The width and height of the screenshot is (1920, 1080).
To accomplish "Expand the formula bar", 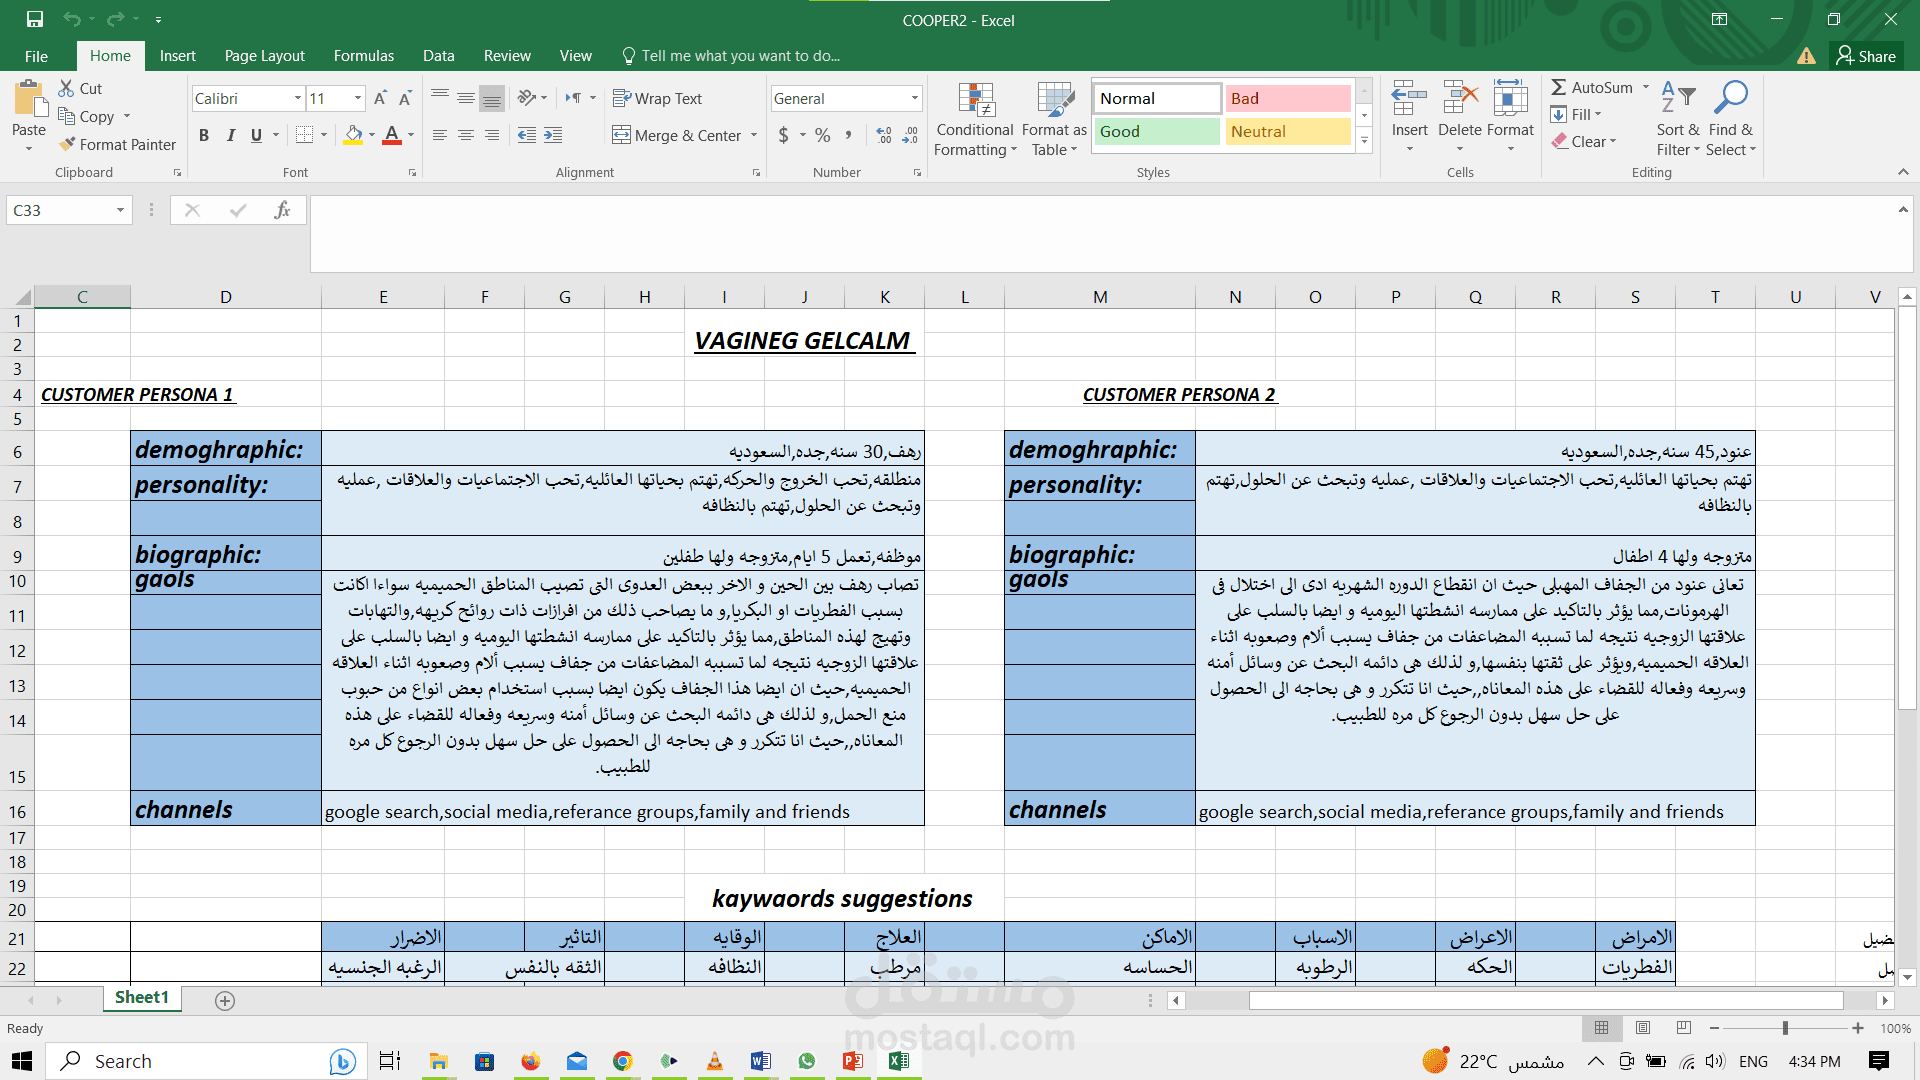I will tap(1903, 209).
